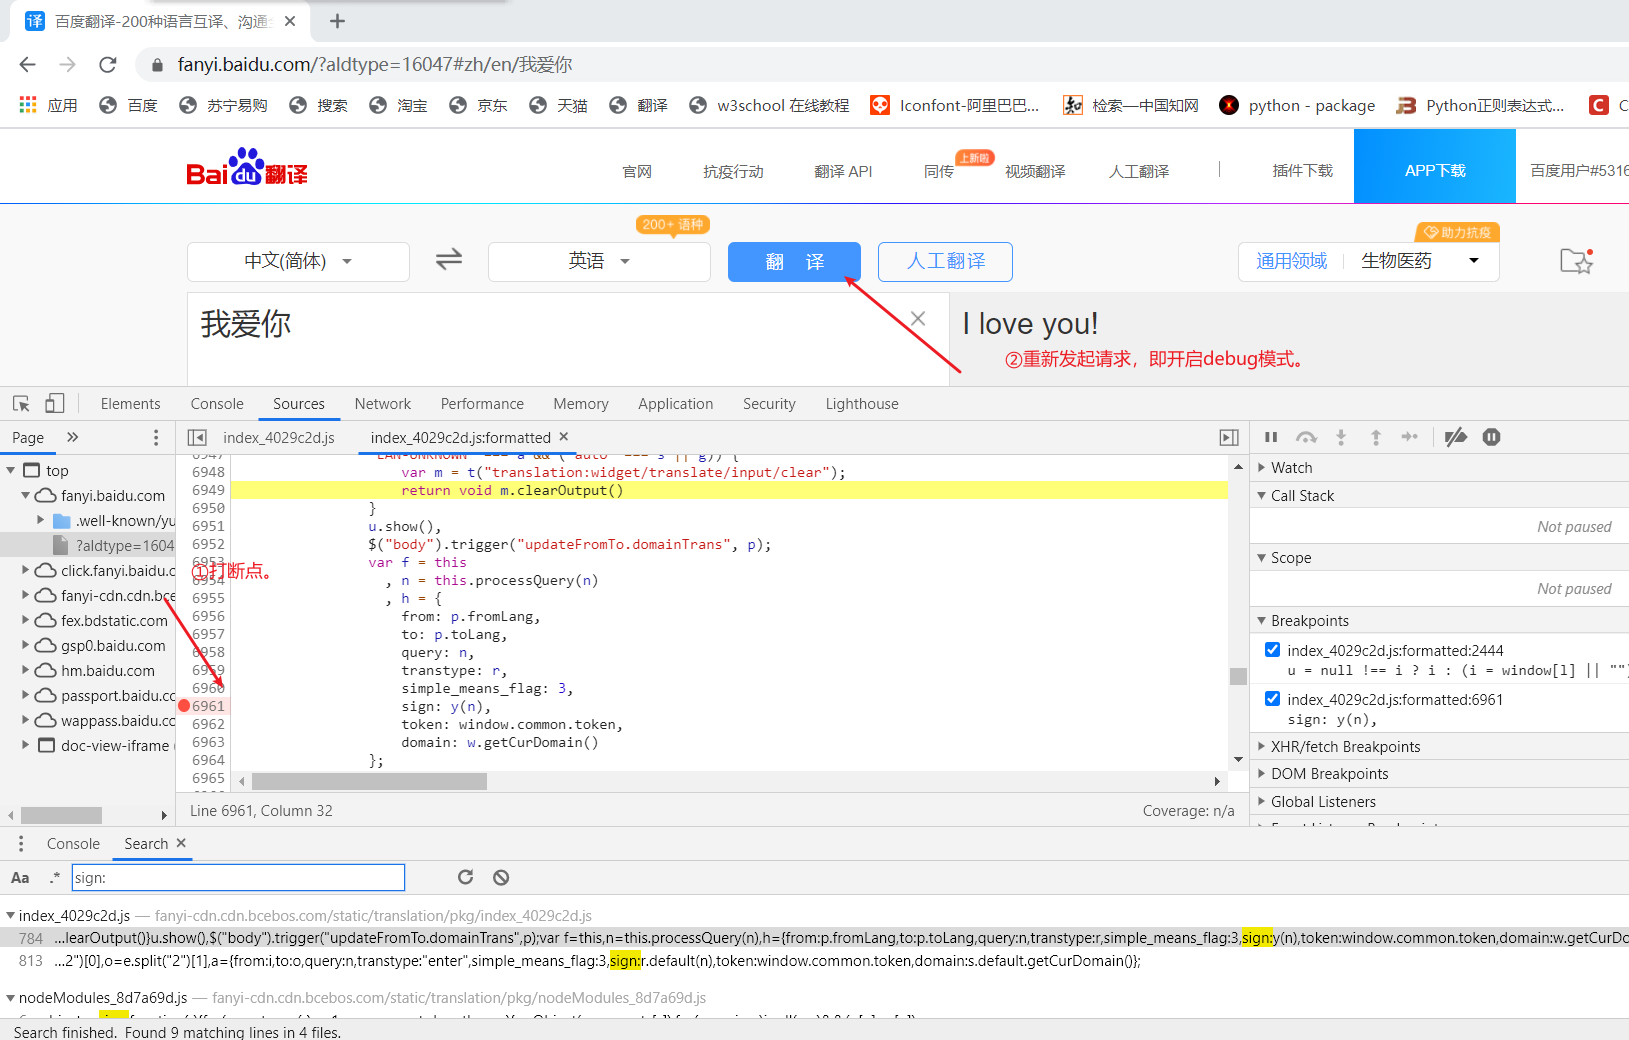Switch to the Console panel tab
The width and height of the screenshot is (1629, 1040).
(x=217, y=404)
